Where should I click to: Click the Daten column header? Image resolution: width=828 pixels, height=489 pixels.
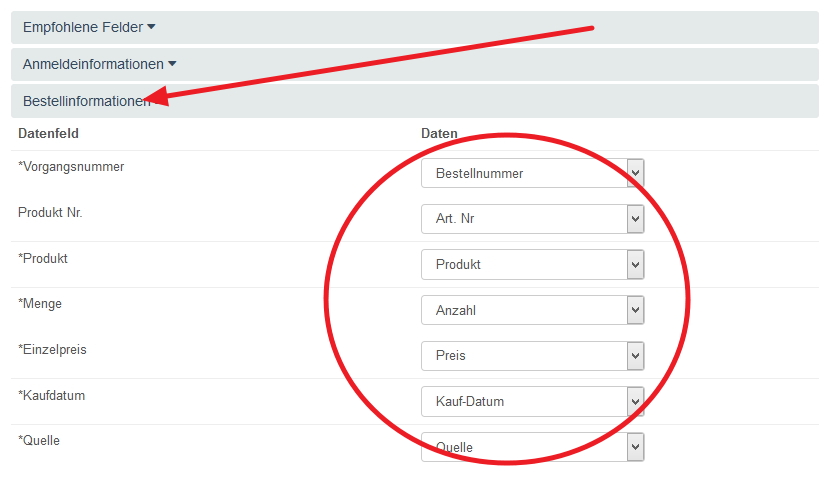click(x=439, y=133)
